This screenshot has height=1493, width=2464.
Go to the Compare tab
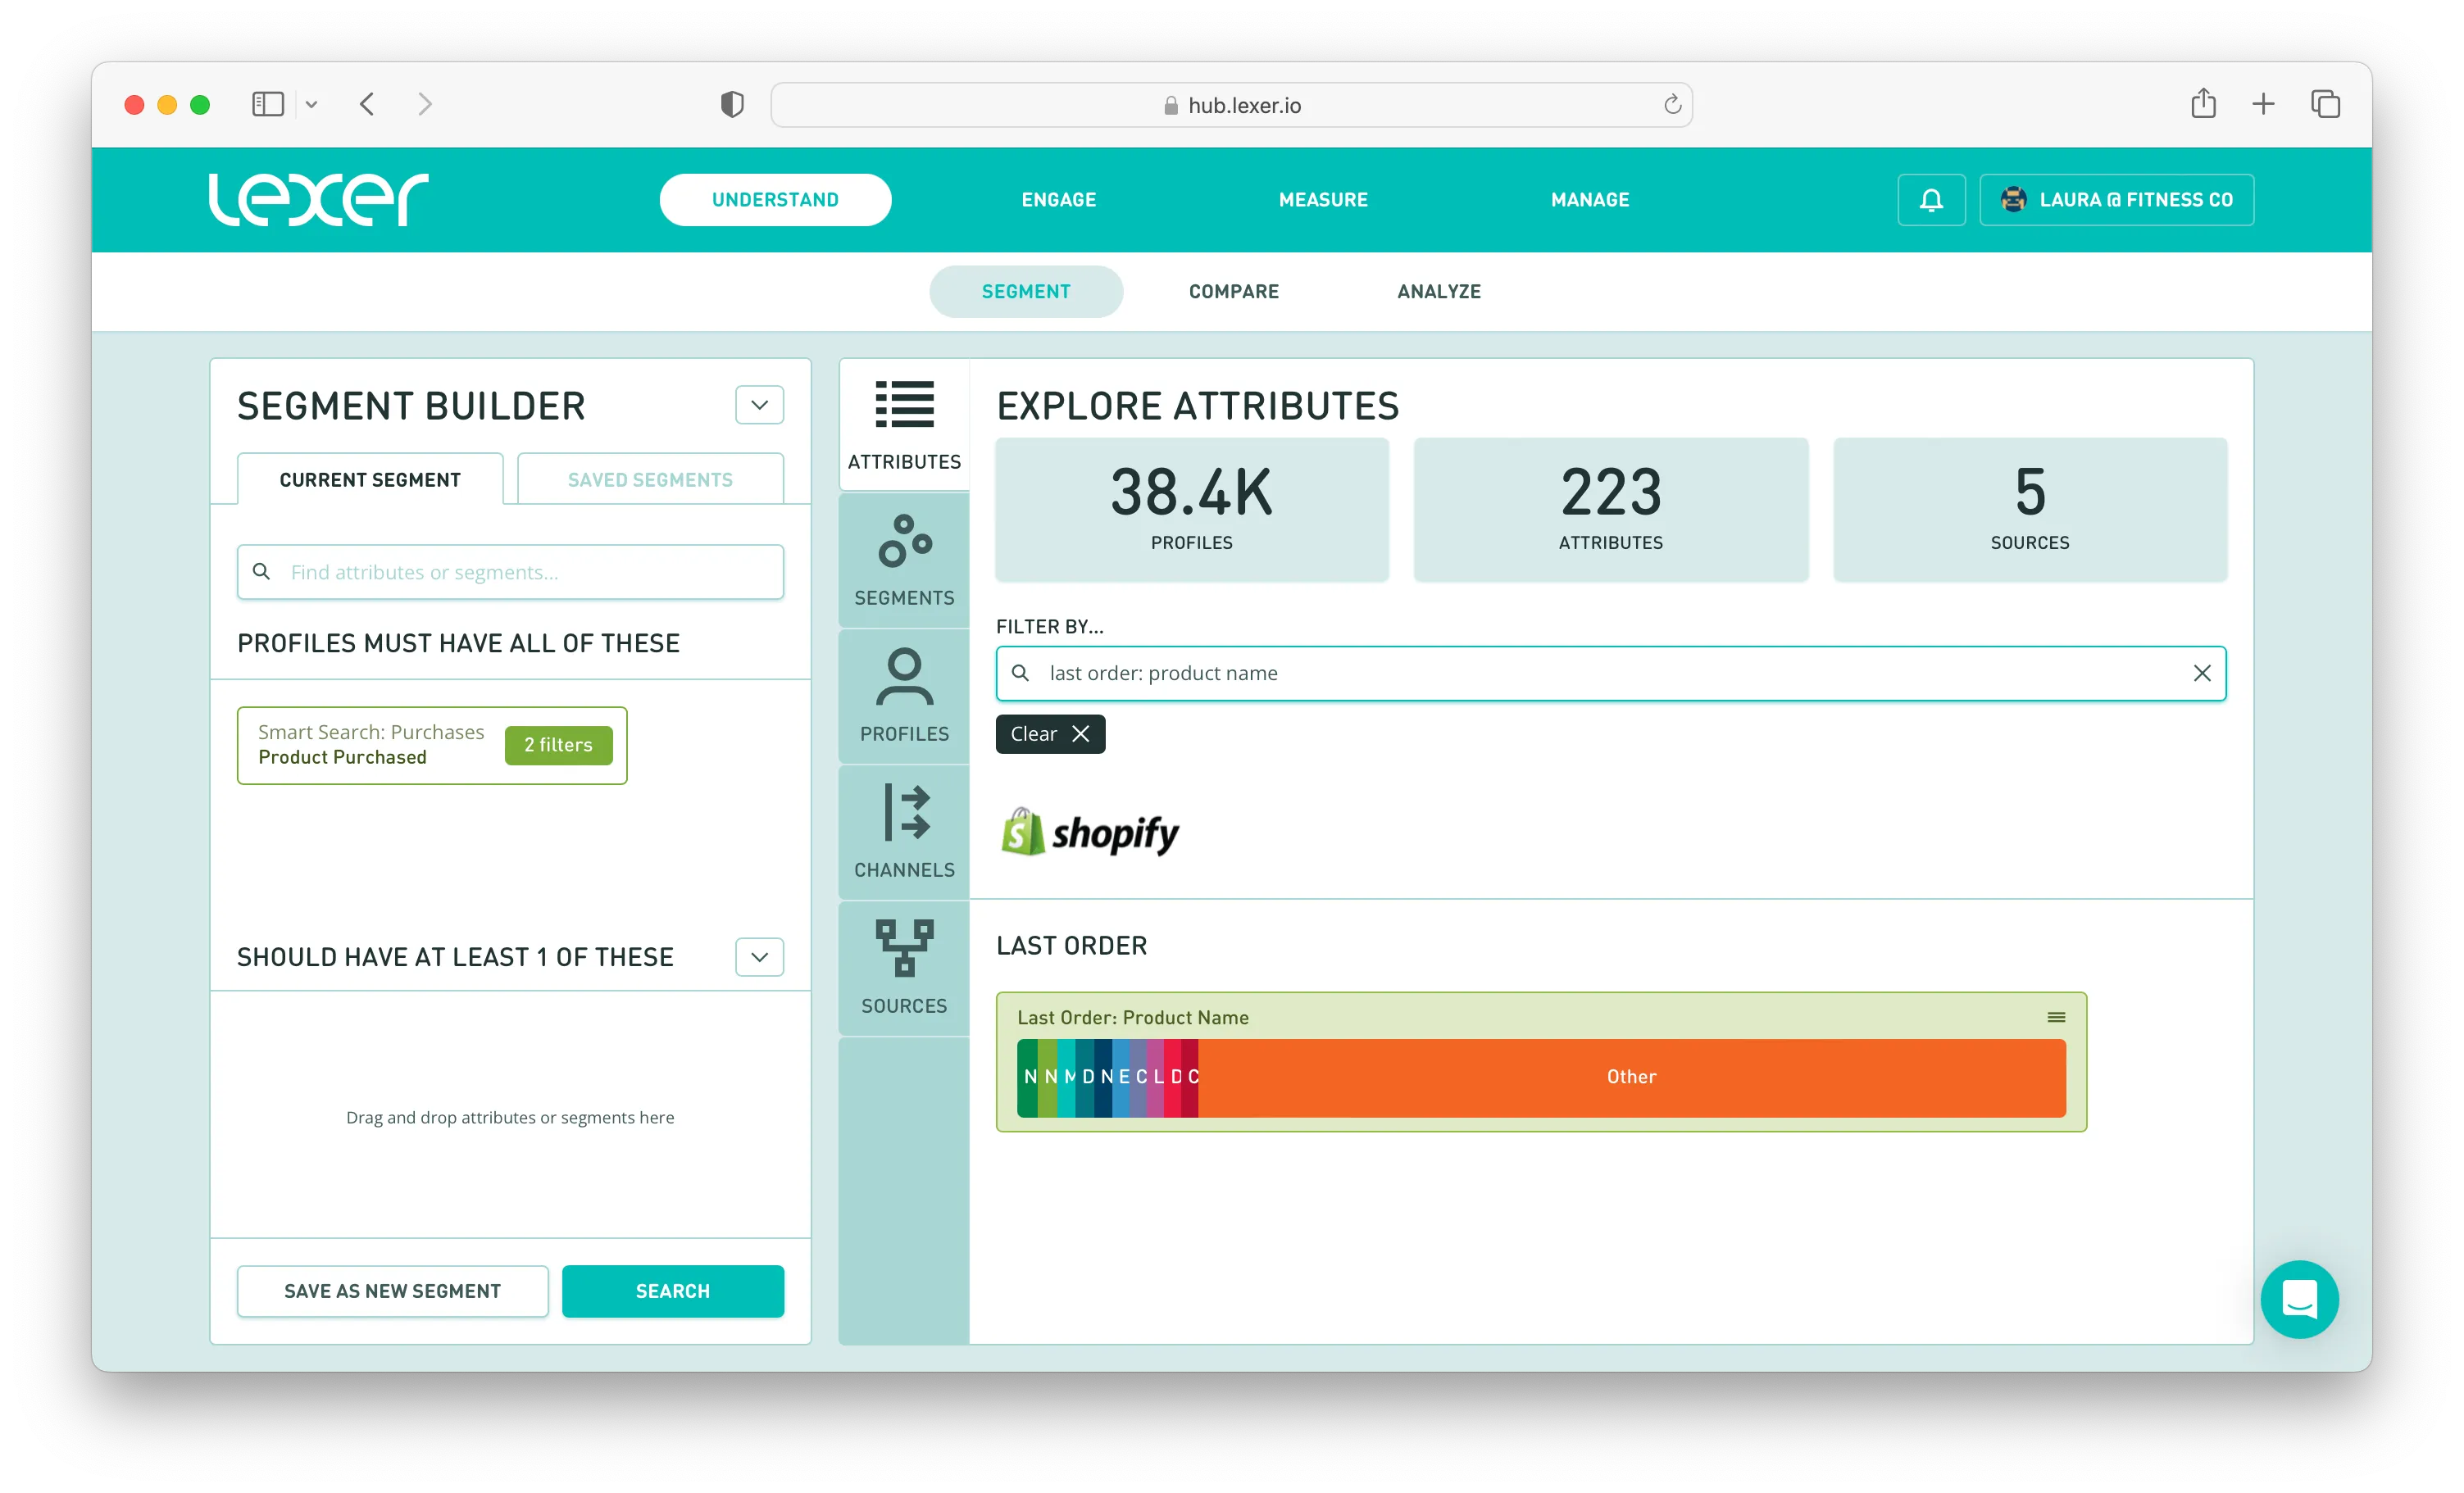click(x=1233, y=292)
